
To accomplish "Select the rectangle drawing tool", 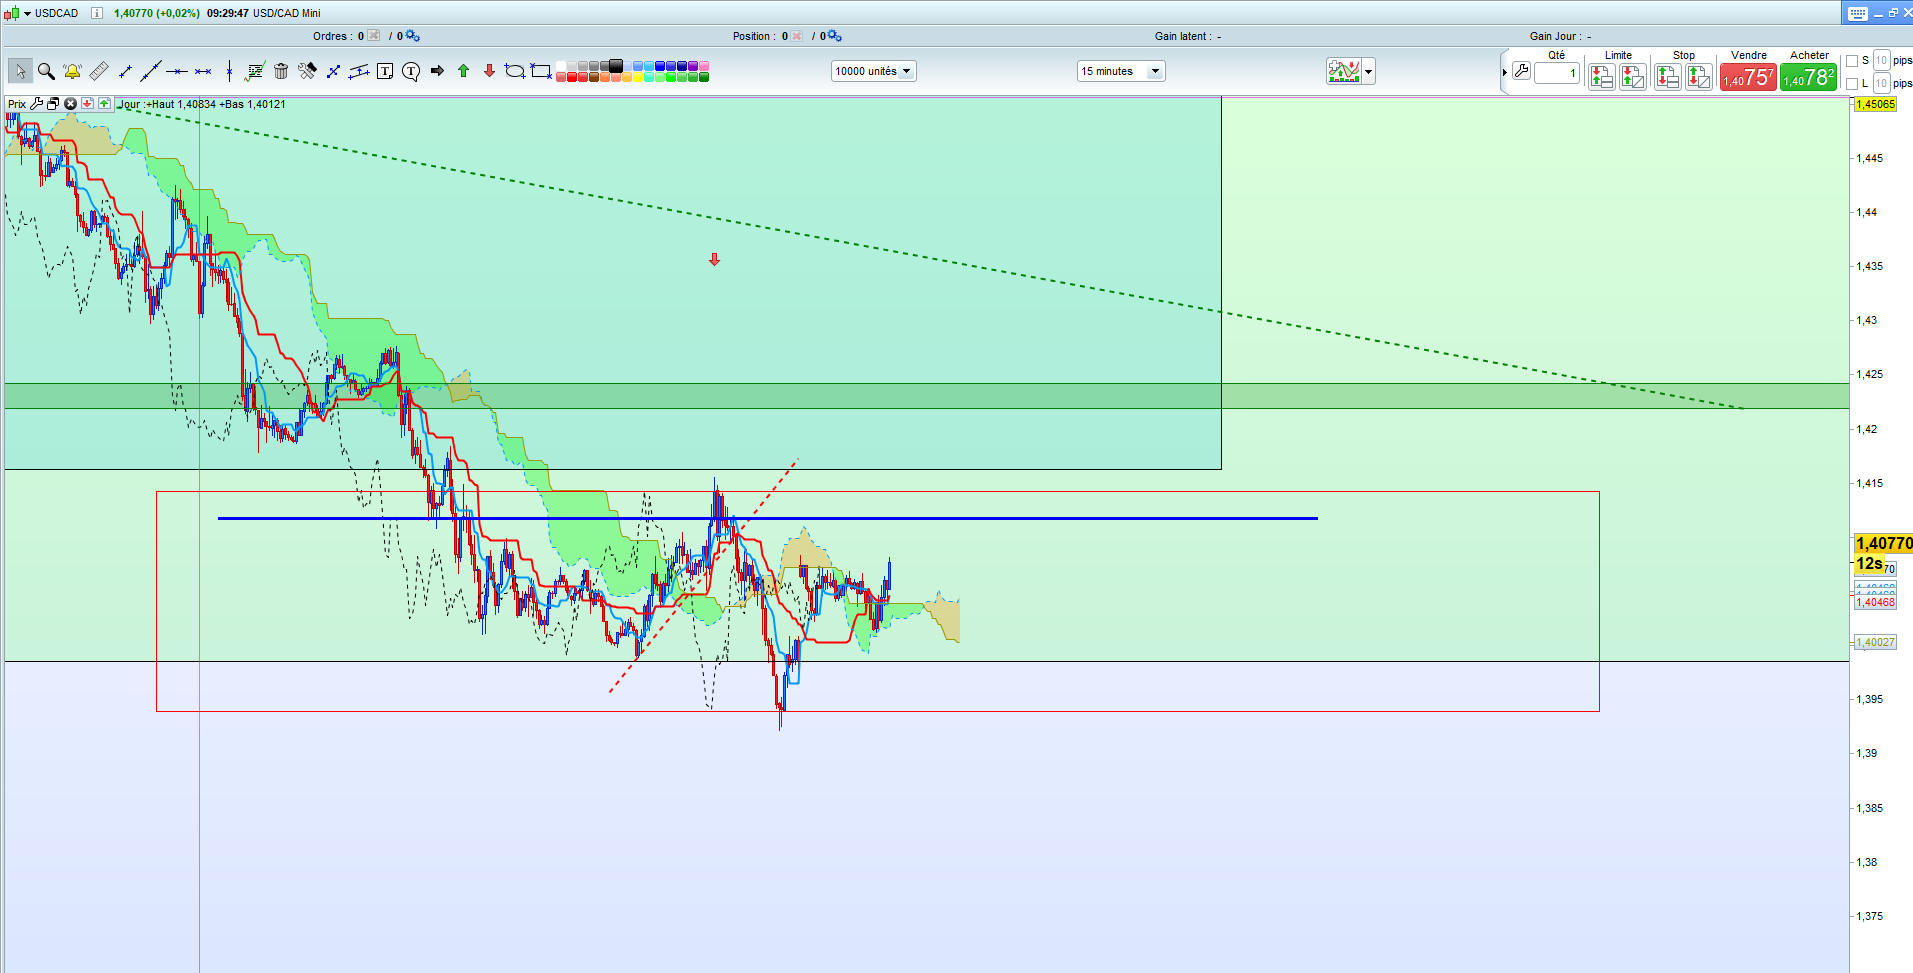I will (541, 71).
